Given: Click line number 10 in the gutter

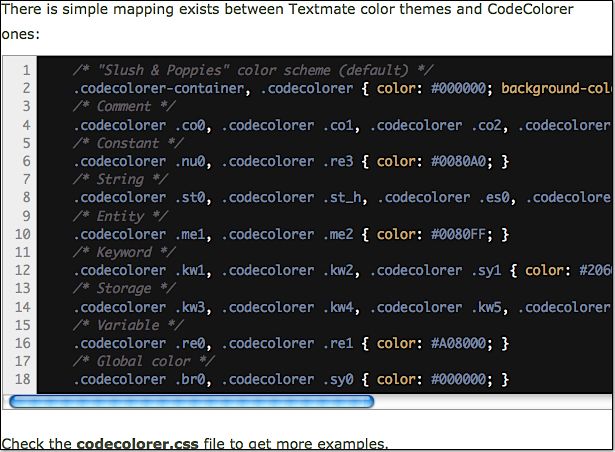Looking at the screenshot, I should 23,234.
